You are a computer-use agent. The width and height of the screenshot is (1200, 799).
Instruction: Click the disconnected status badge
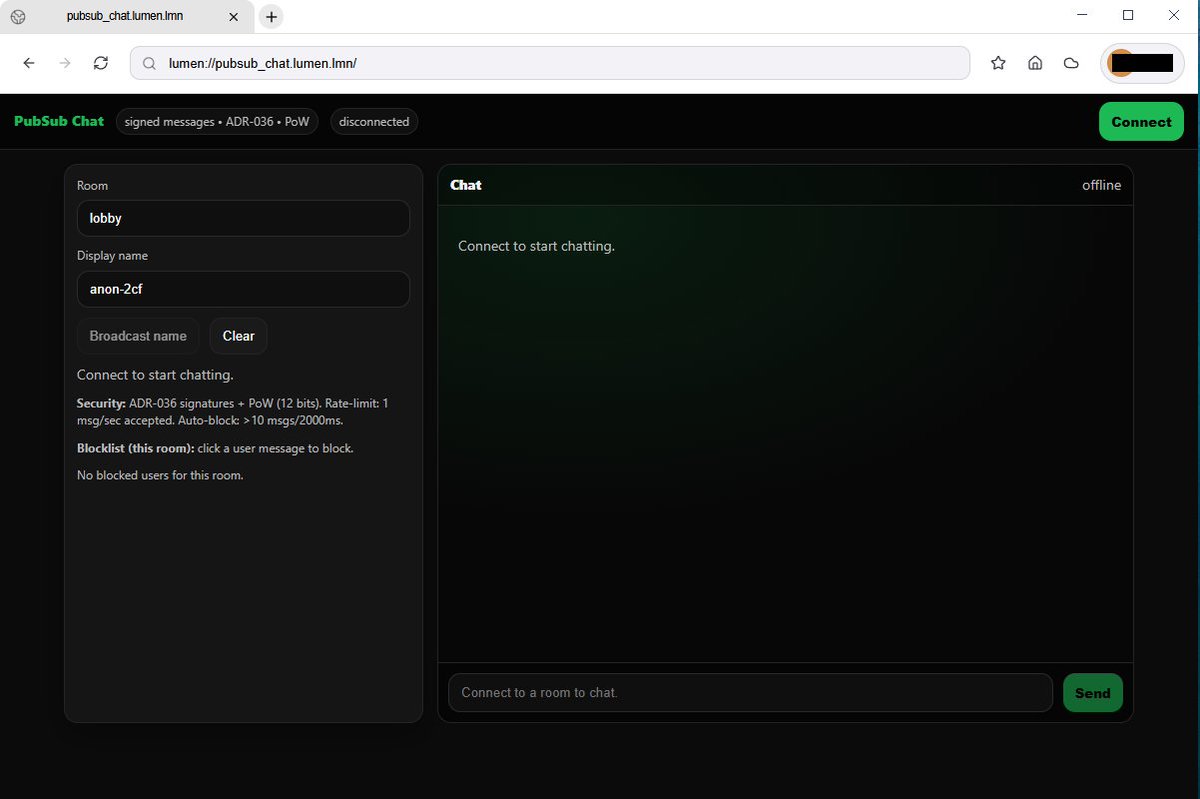point(374,122)
